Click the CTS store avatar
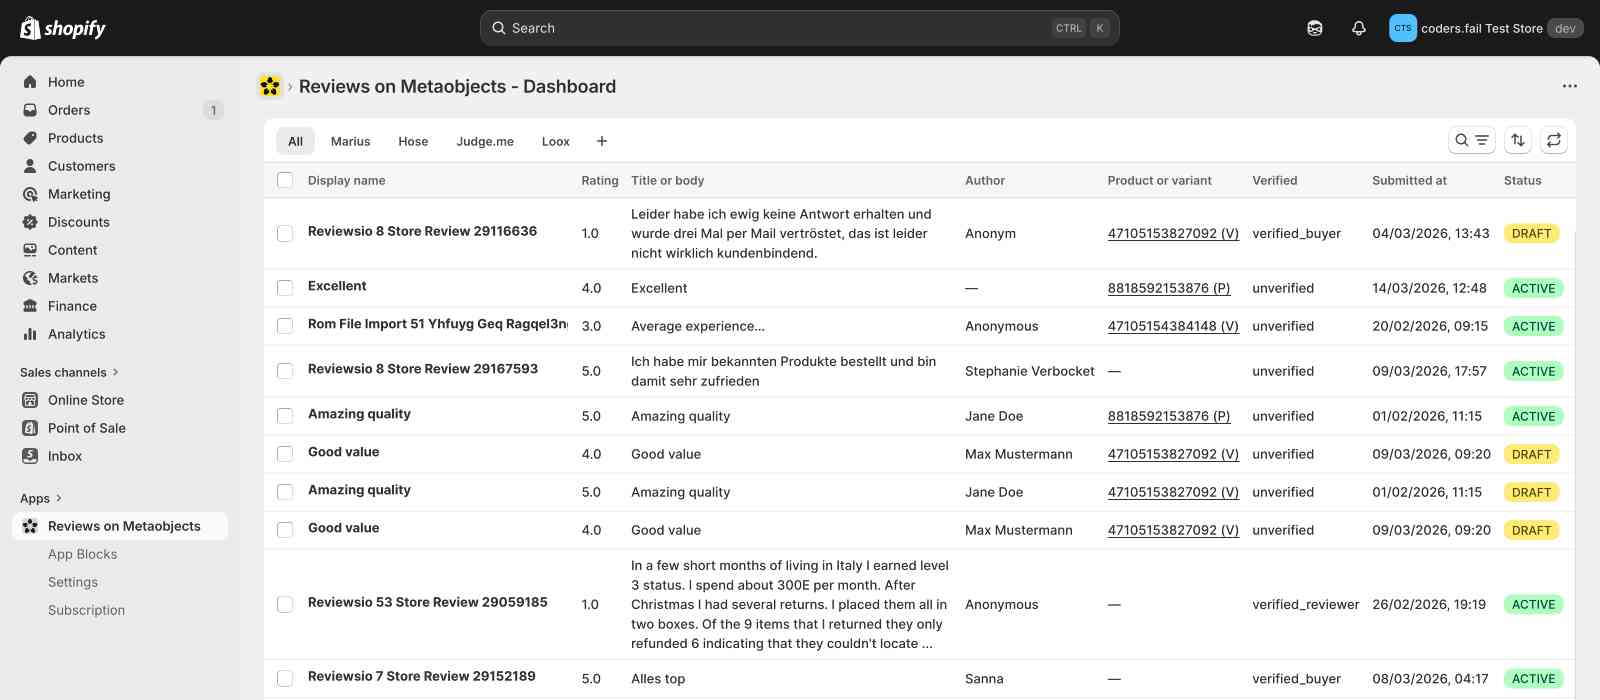Screen dimensions: 1600x700 (1403, 28)
